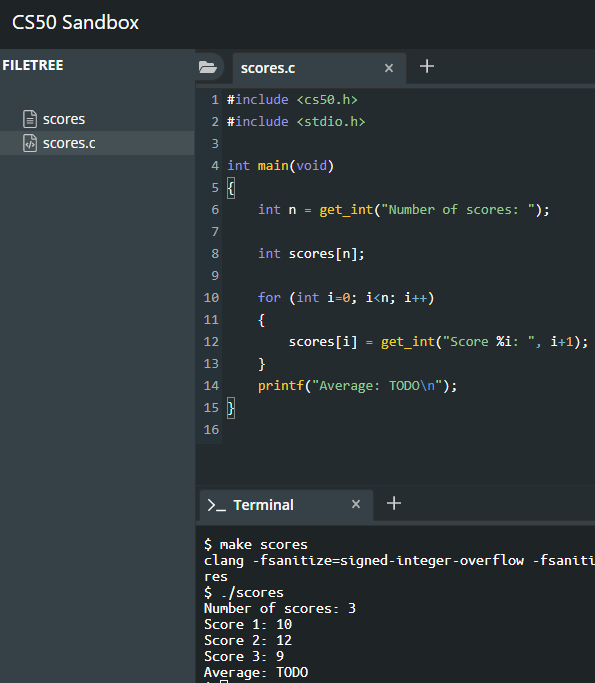Click line number 1 in the gutter
Viewport: 595px width, 683px height.
215,100
